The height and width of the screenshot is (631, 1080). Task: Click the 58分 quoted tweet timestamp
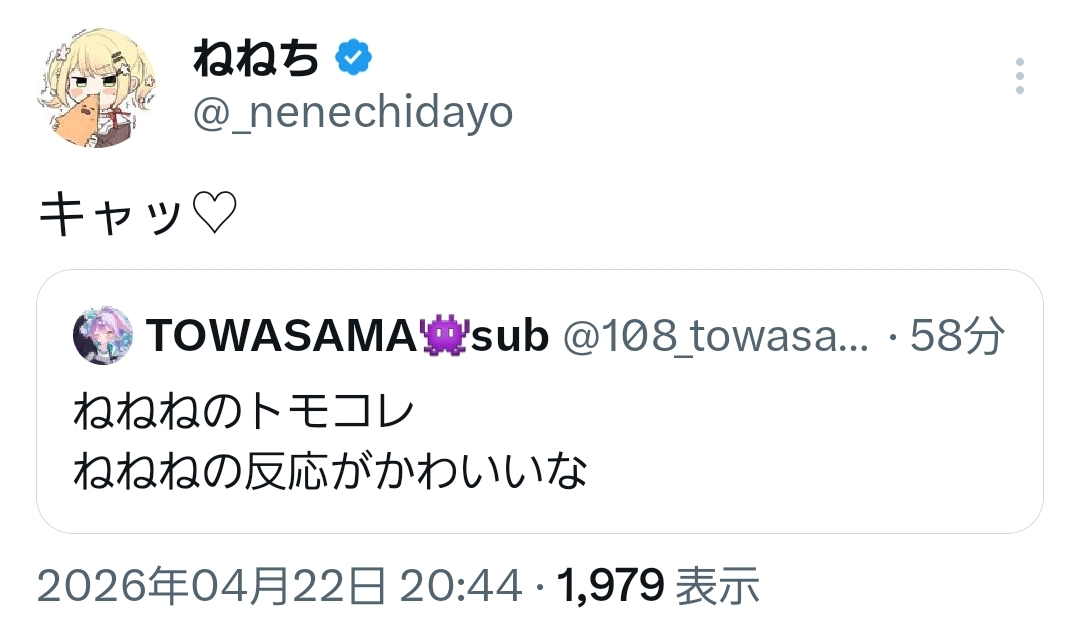[x=956, y=338]
